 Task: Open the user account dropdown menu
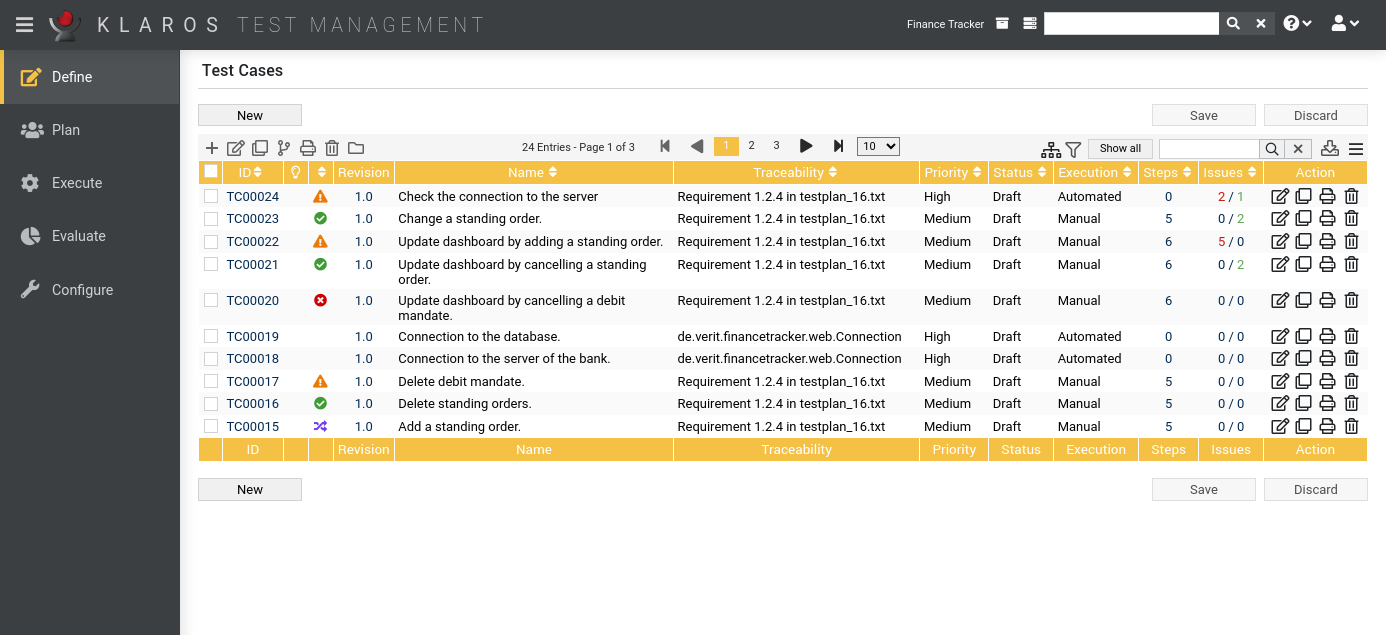click(1345, 24)
